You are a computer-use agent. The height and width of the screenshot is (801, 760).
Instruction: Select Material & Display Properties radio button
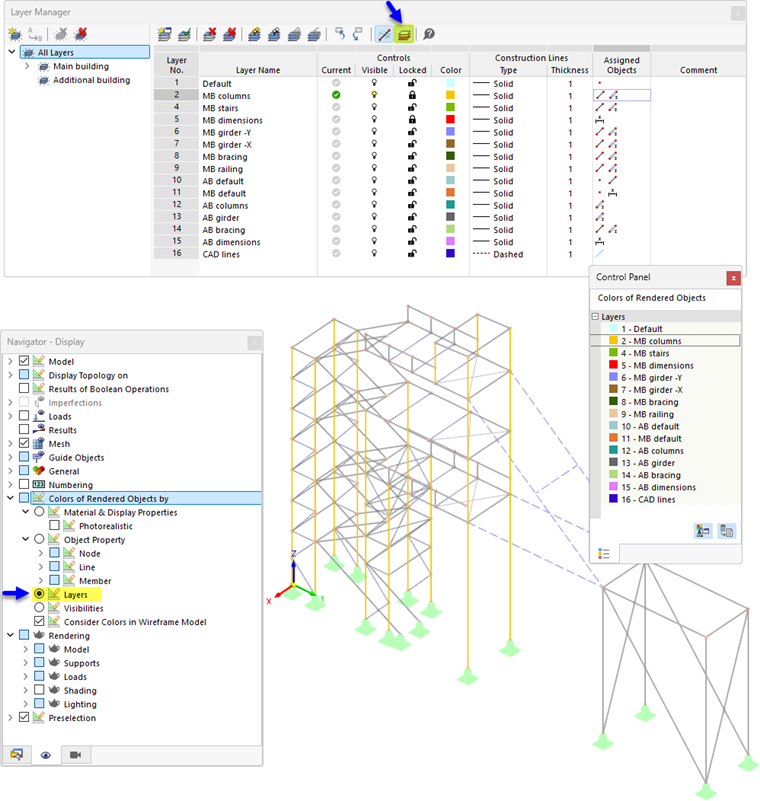pos(39,511)
